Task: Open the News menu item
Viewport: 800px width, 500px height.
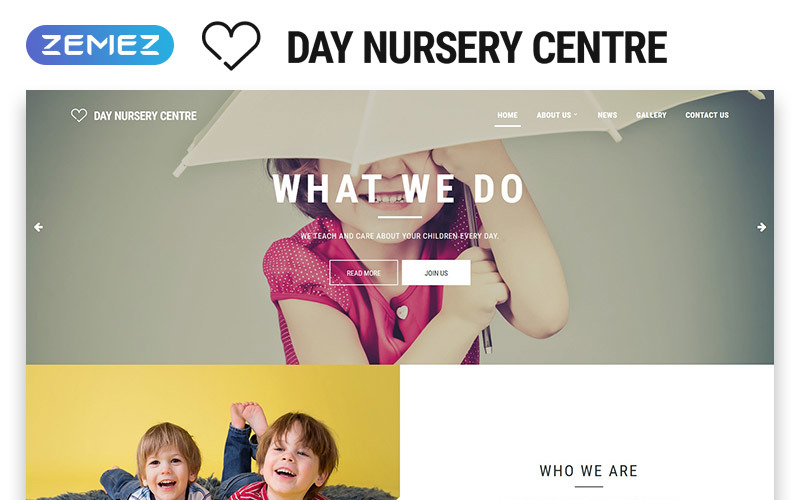Action: 607,115
